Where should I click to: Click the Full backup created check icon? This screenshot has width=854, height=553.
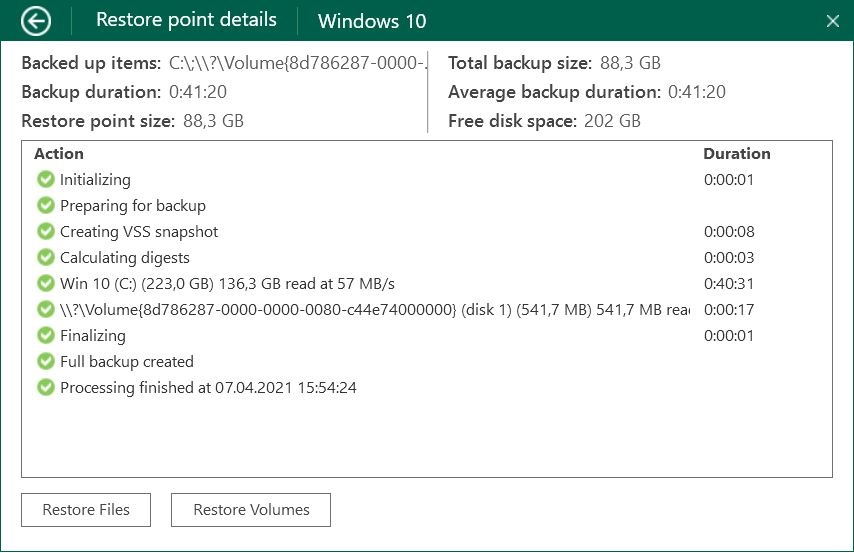46,361
